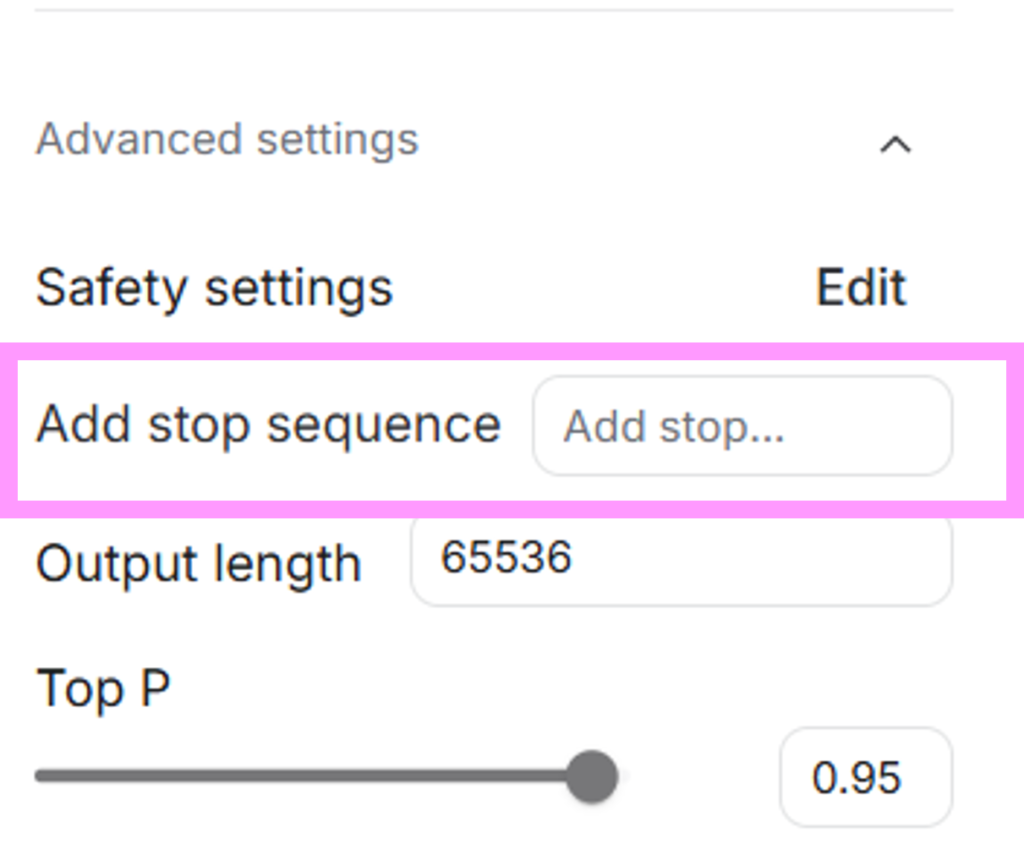Collapse the Advanced settings chevron
1024x860 pixels.
pos(895,145)
